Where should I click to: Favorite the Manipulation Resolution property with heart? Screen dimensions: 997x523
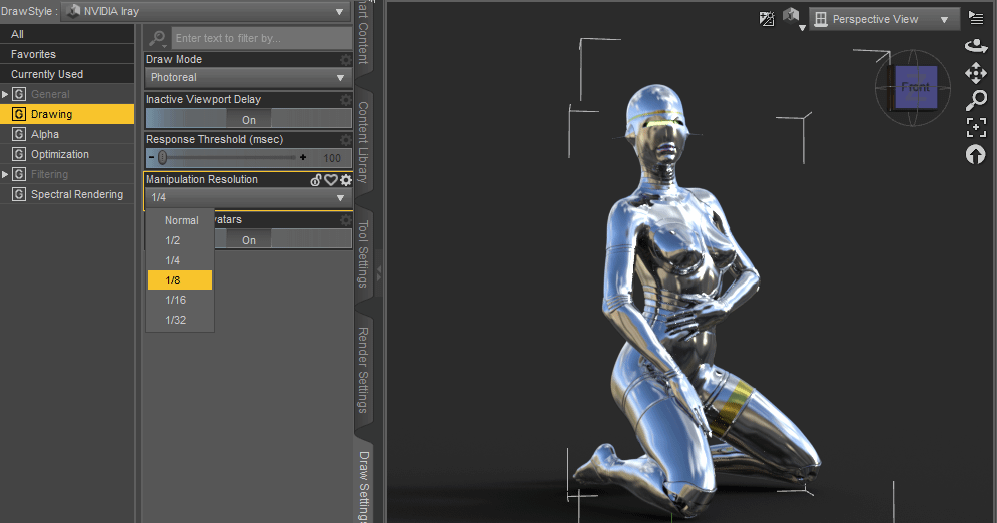[x=331, y=180]
